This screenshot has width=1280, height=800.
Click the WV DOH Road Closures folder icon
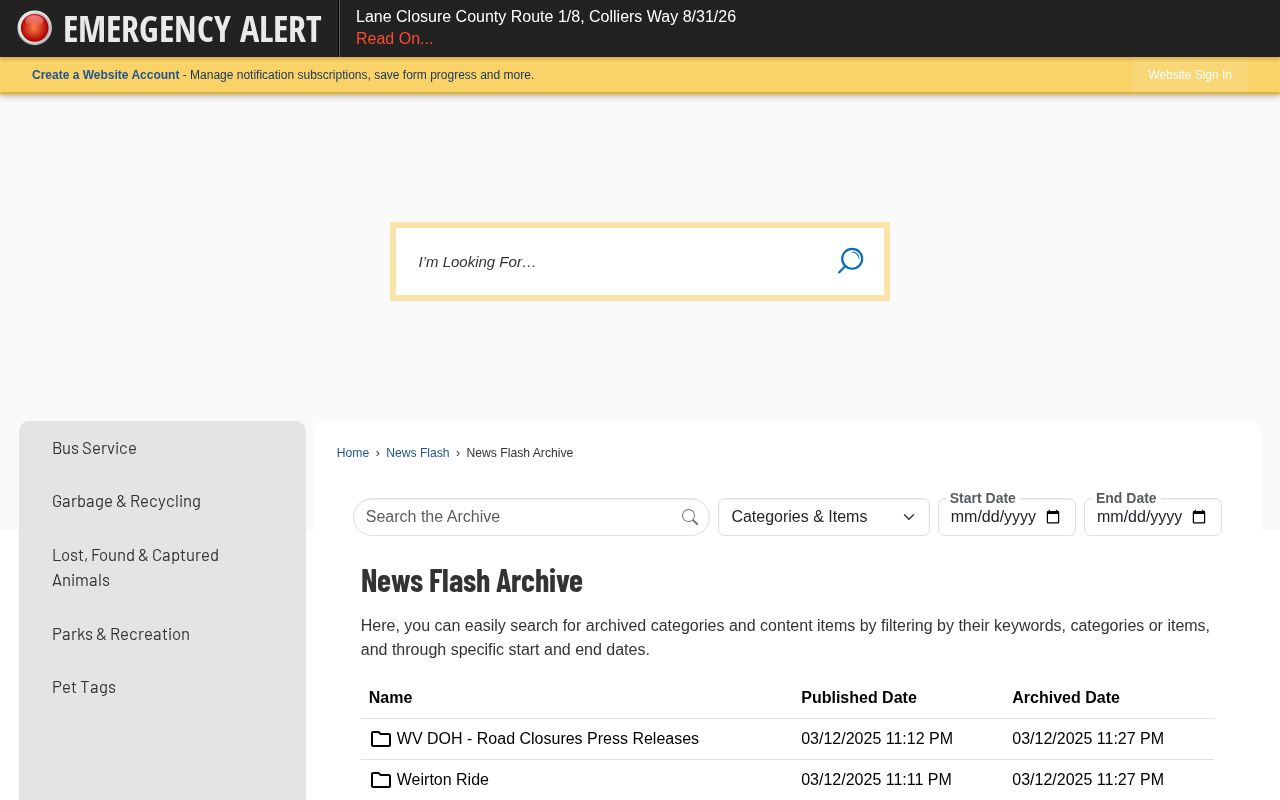click(x=380, y=739)
